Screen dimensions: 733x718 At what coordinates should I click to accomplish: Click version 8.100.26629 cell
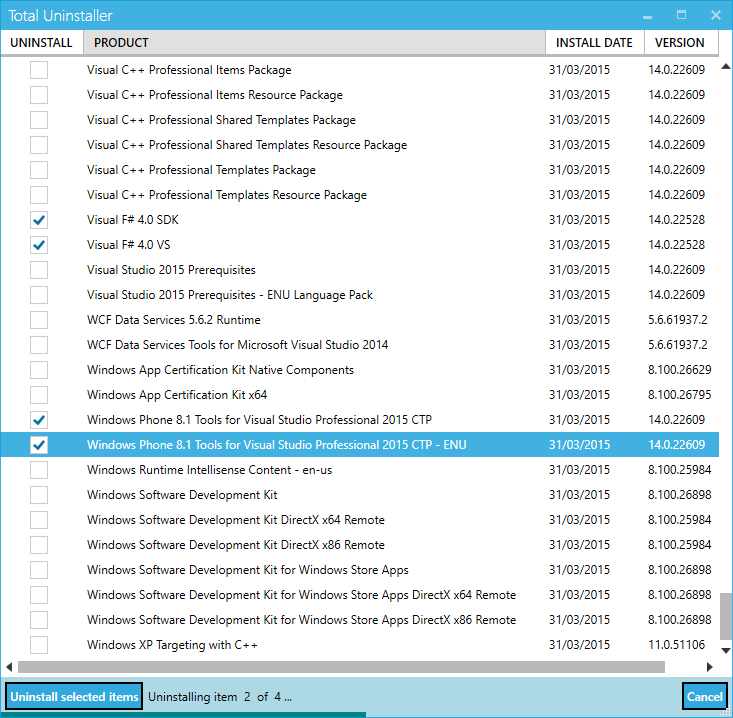point(680,370)
